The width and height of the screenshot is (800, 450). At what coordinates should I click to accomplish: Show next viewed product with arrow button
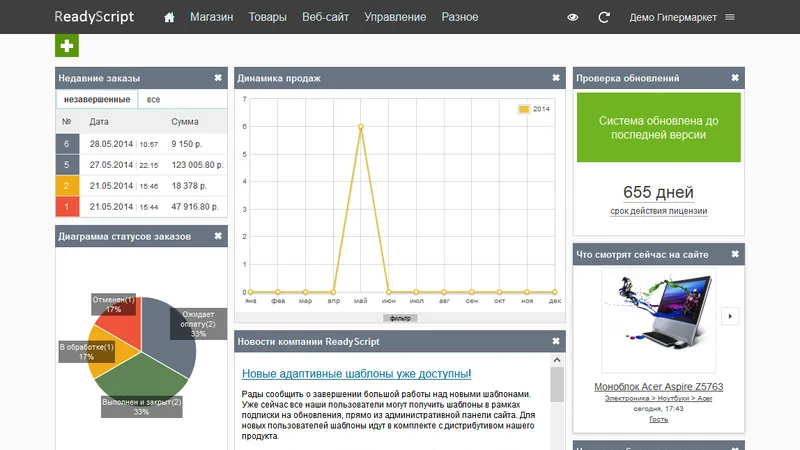[730, 316]
